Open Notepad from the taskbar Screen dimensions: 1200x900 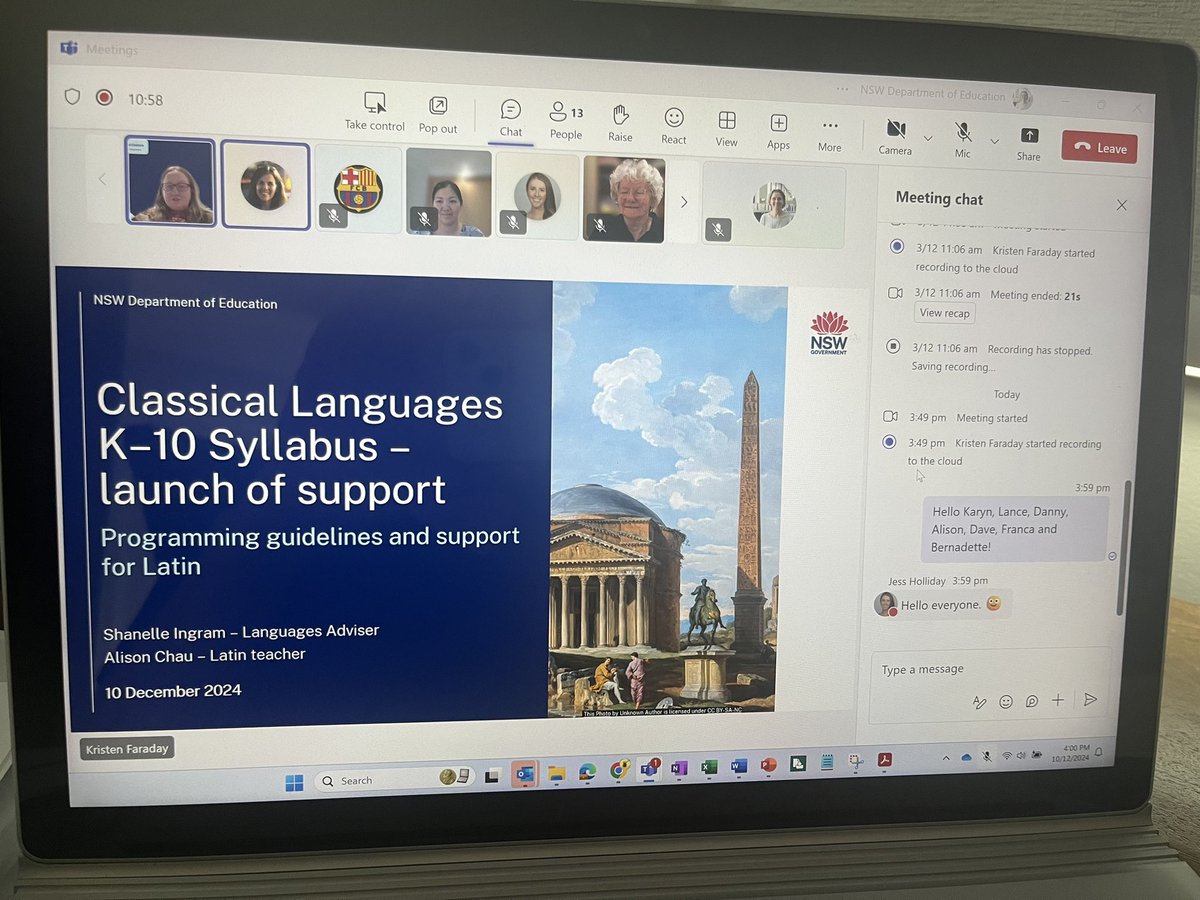(827, 763)
